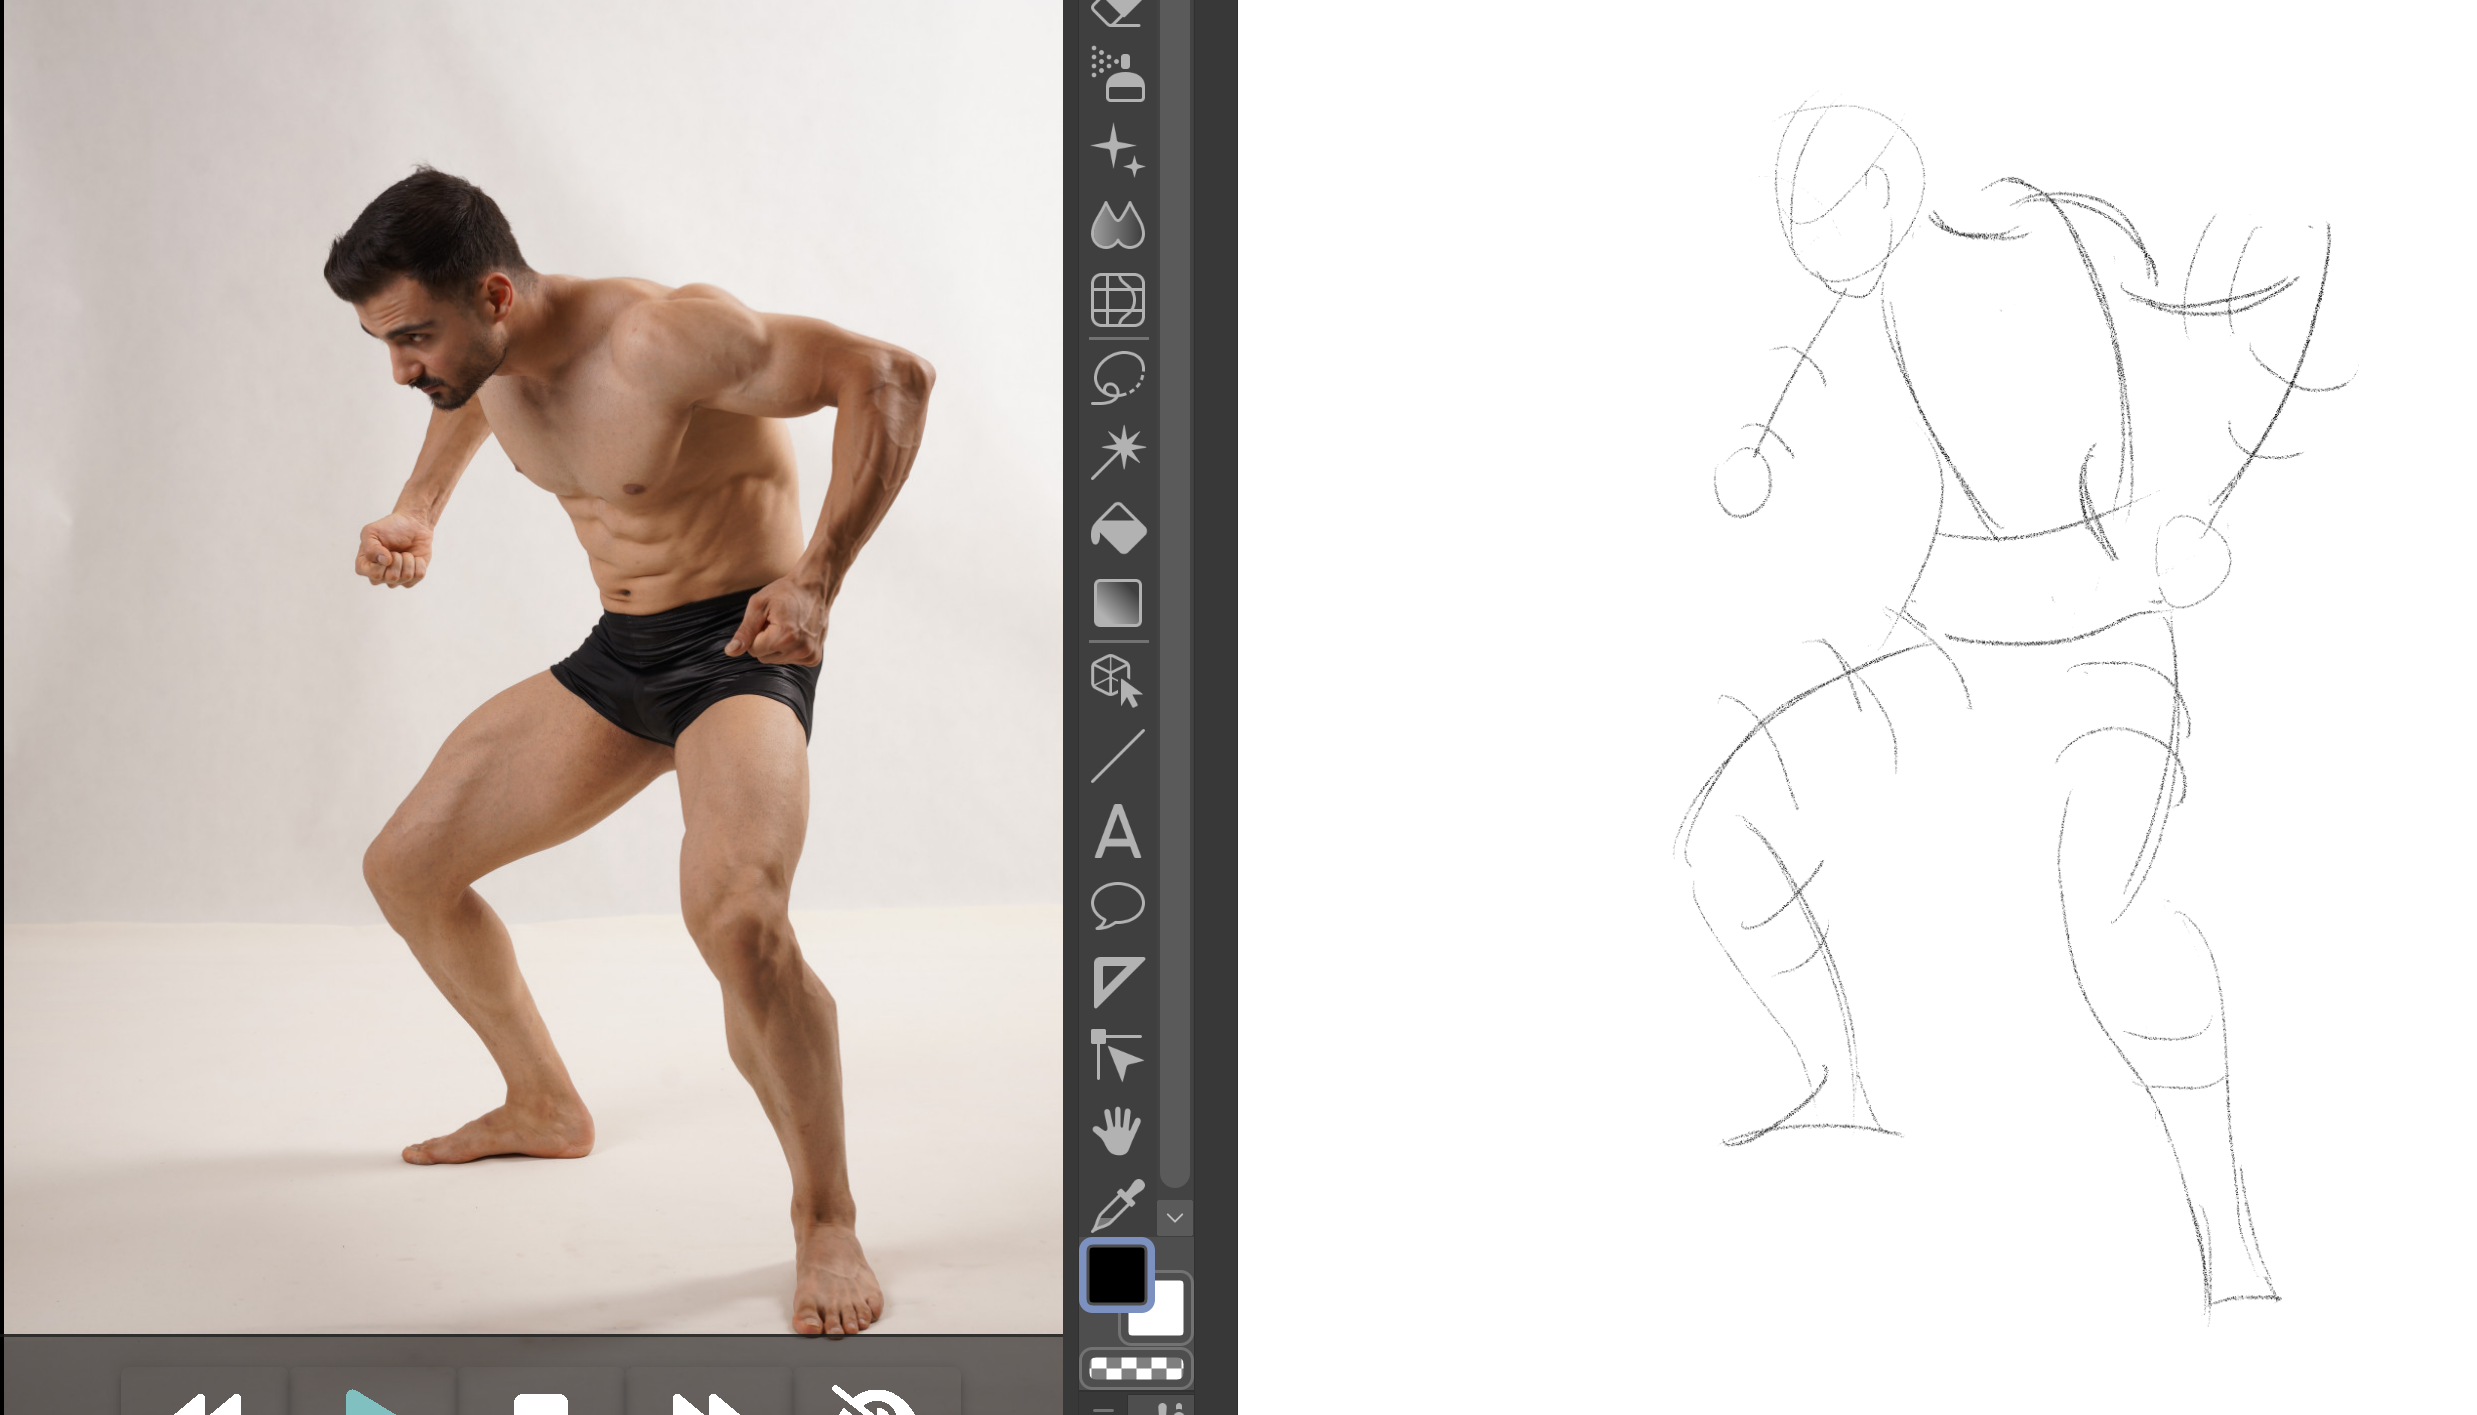Select the Ruler triangle tool
The height and width of the screenshot is (1415, 2477).
(x=1117, y=982)
